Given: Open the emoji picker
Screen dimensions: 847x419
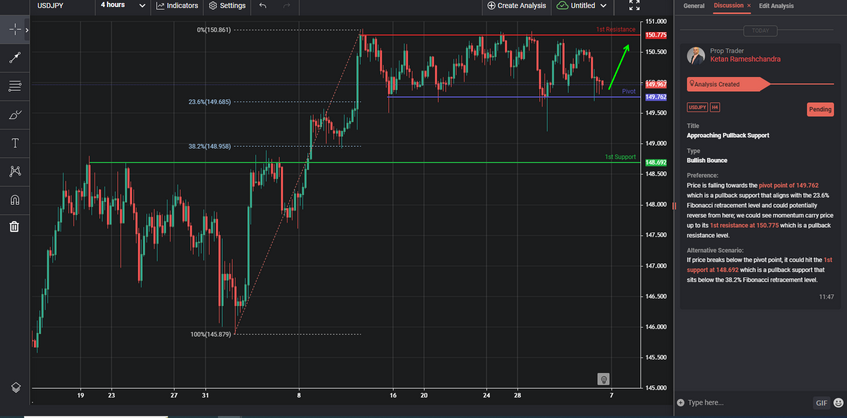Looking at the screenshot, I should pos(838,403).
